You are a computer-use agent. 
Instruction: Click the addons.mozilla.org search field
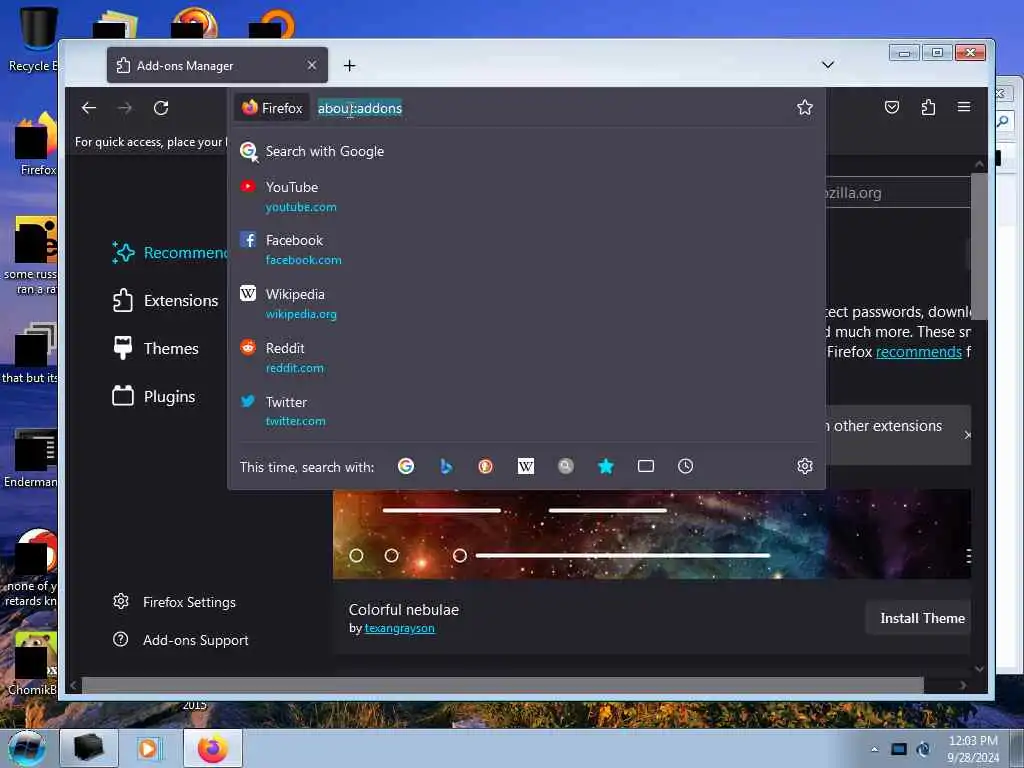coord(898,193)
